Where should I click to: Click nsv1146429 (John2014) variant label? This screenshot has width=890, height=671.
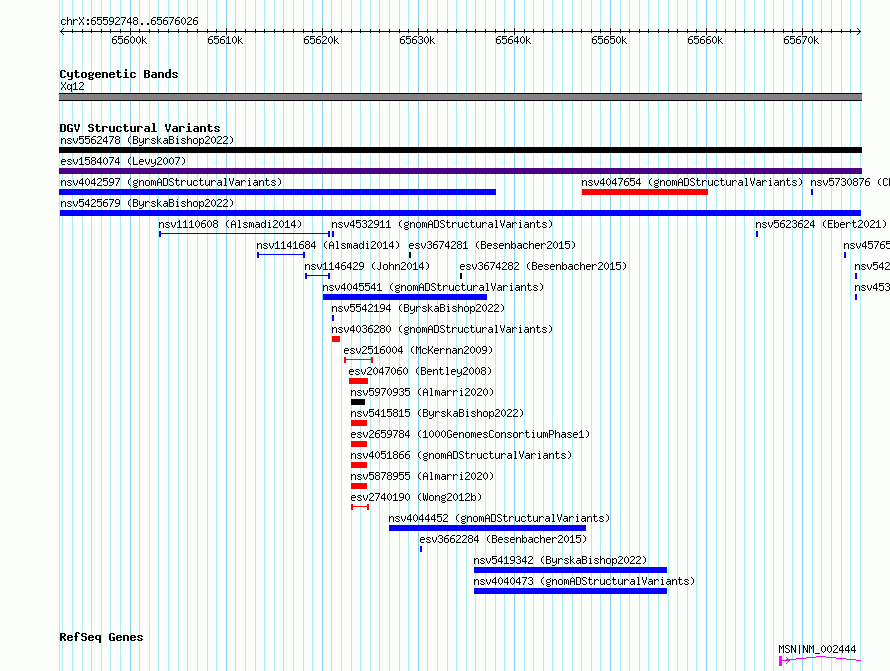coord(367,266)
